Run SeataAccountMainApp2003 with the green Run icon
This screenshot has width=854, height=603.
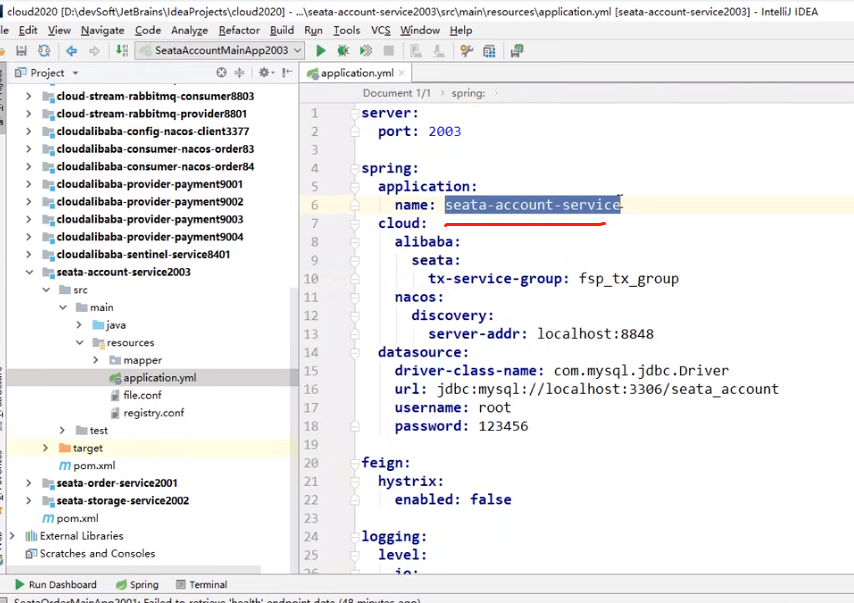coord(321,50)
